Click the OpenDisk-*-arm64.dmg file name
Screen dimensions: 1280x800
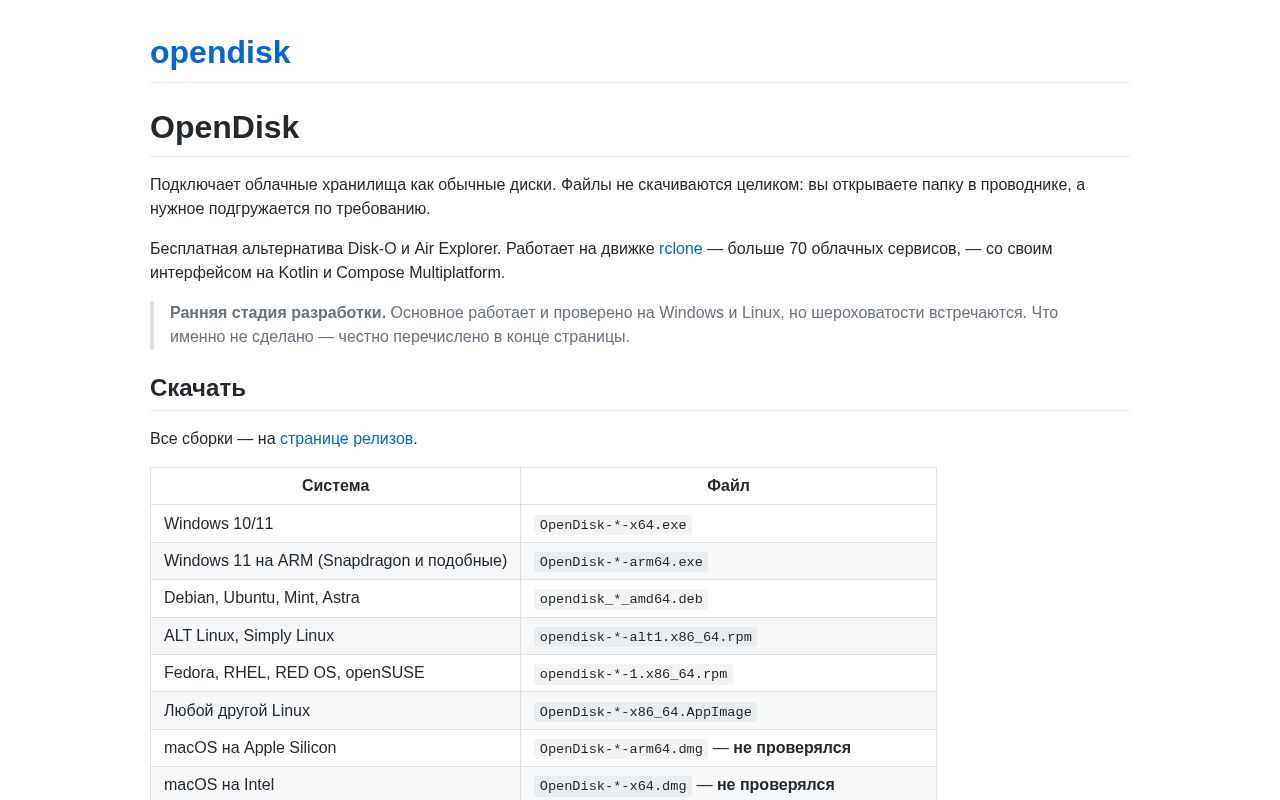point(621,749)
